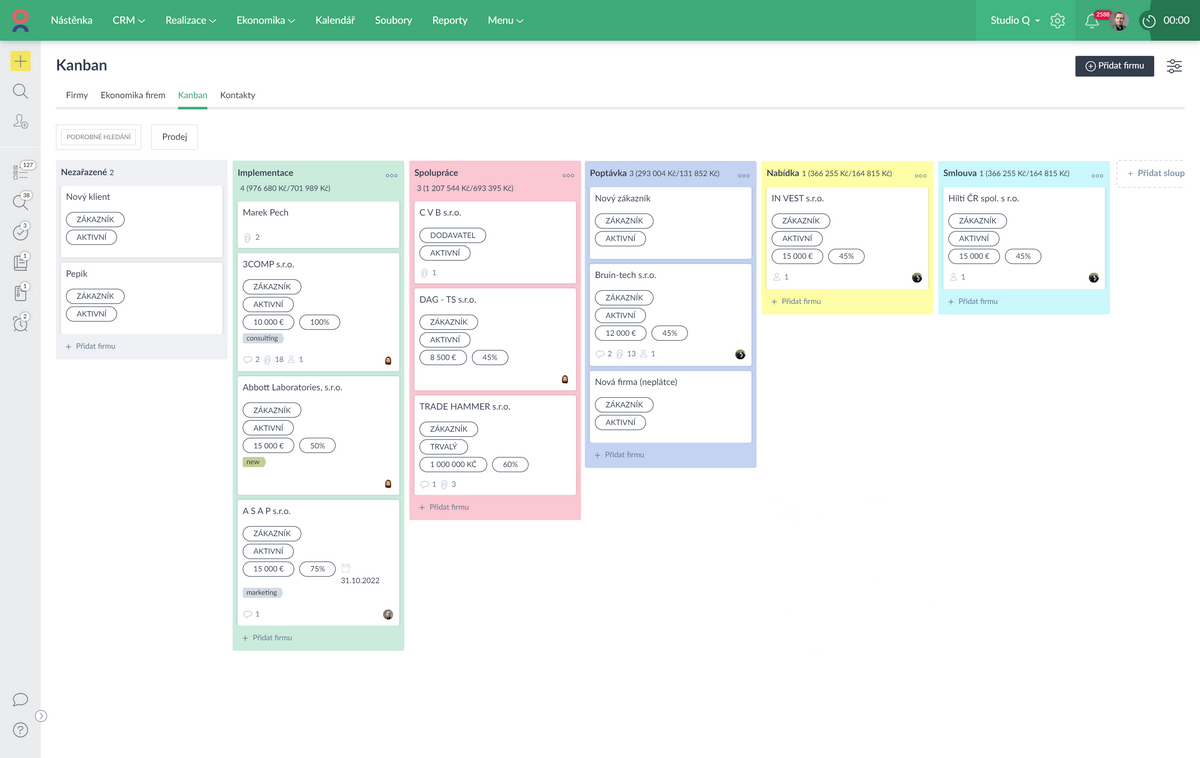Open the search magnifier in sidebar
1200x758 pixels.
20,91
